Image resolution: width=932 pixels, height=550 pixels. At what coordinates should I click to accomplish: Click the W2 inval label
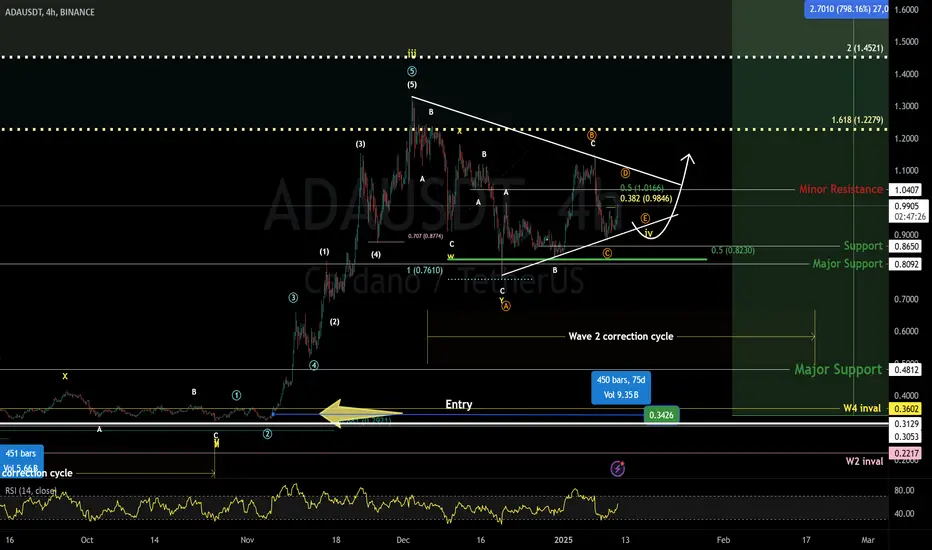click(864, 461)
